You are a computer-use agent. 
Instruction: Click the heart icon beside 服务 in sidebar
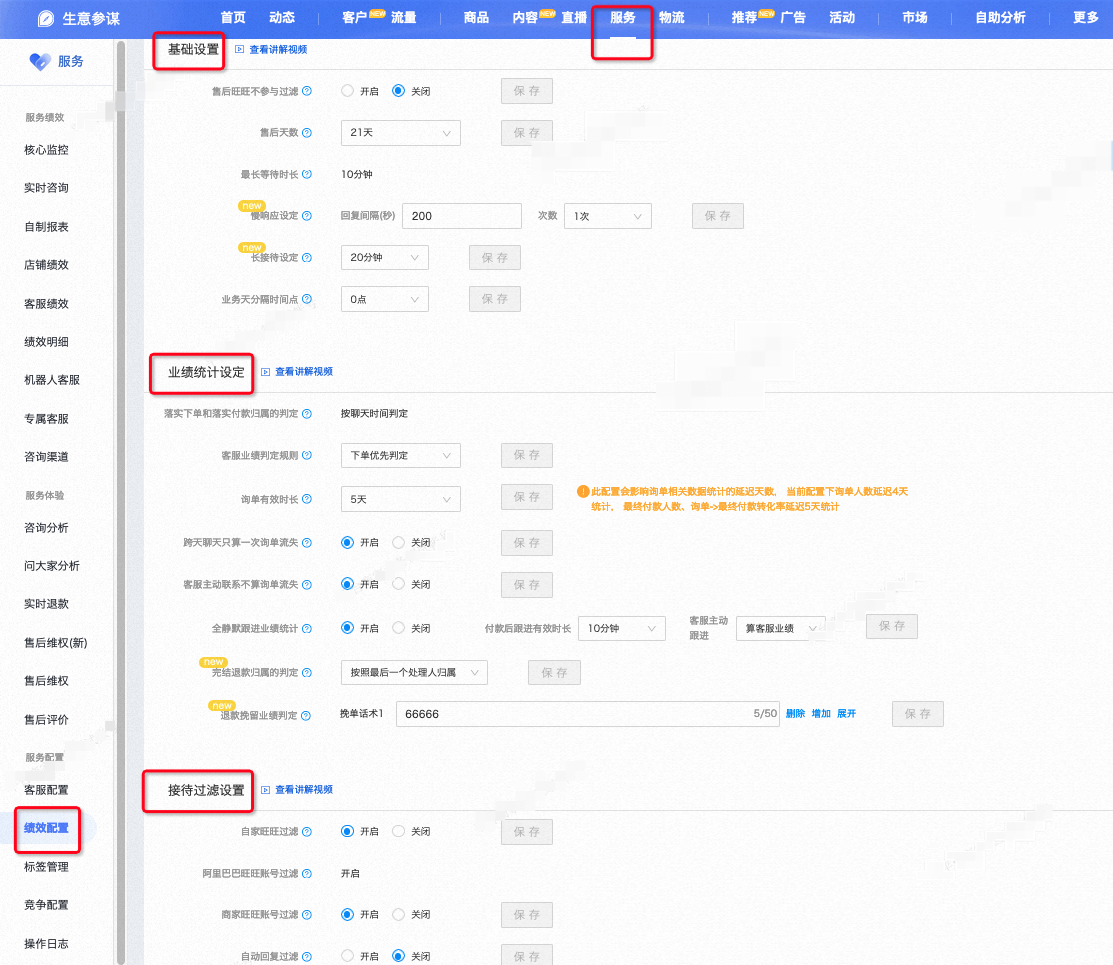coord(40,62)
